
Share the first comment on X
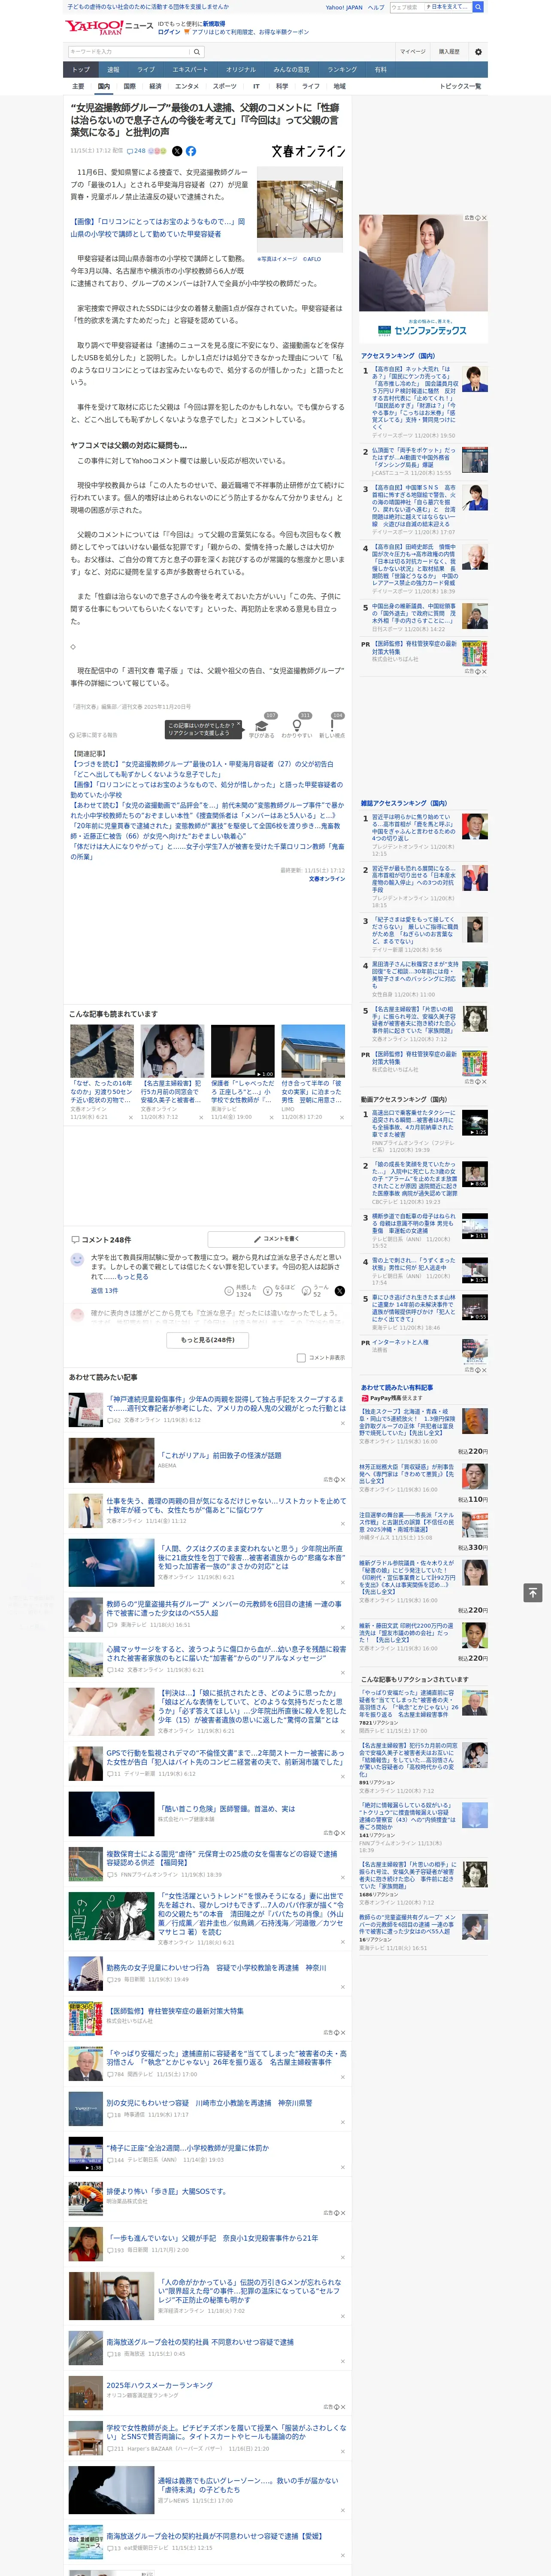(340, 1291)
